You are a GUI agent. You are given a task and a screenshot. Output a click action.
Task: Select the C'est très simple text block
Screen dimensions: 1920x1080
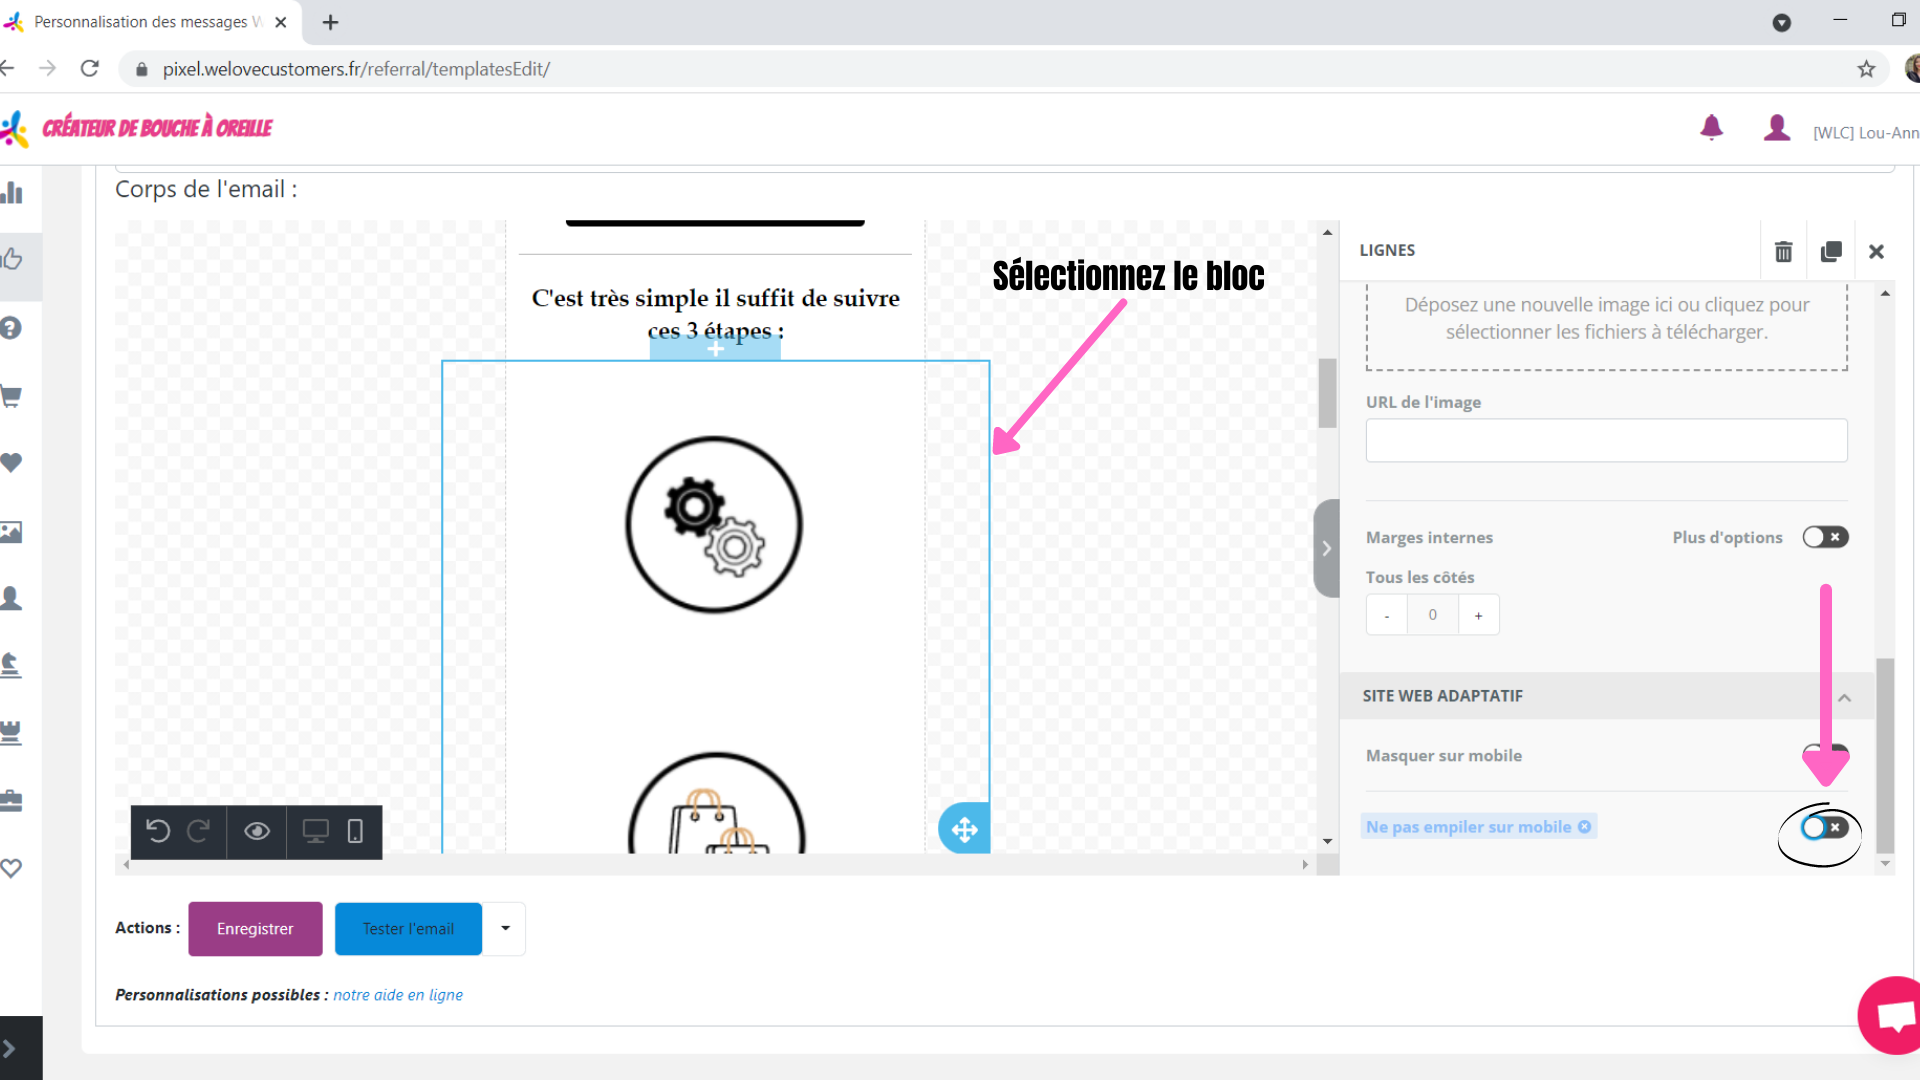[715, 313]
